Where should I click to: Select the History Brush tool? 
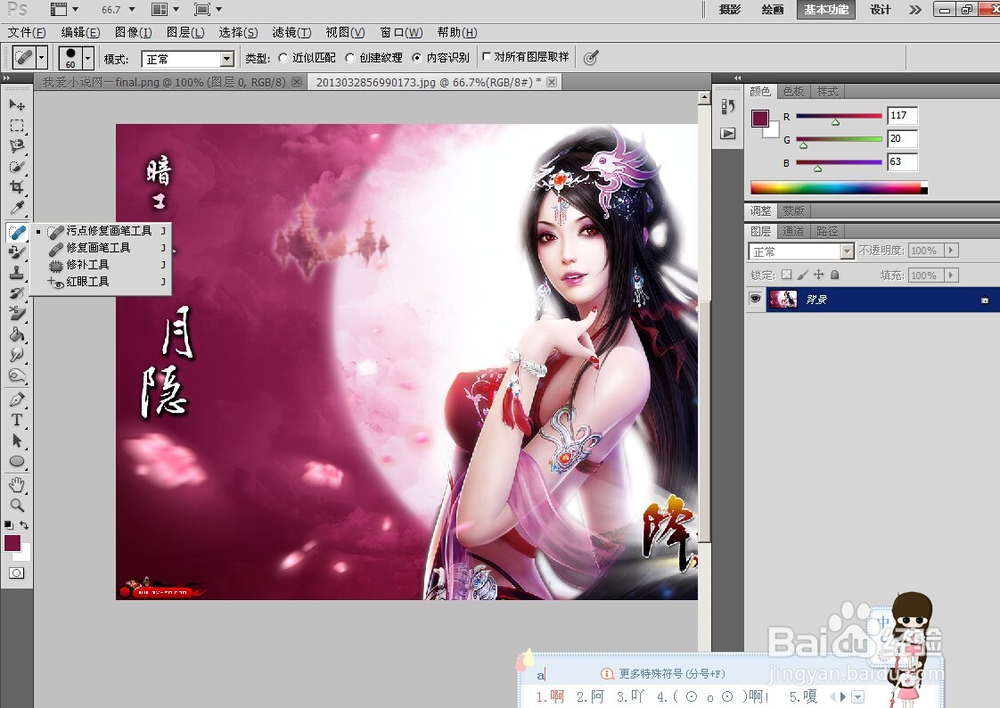click(17, 293)
